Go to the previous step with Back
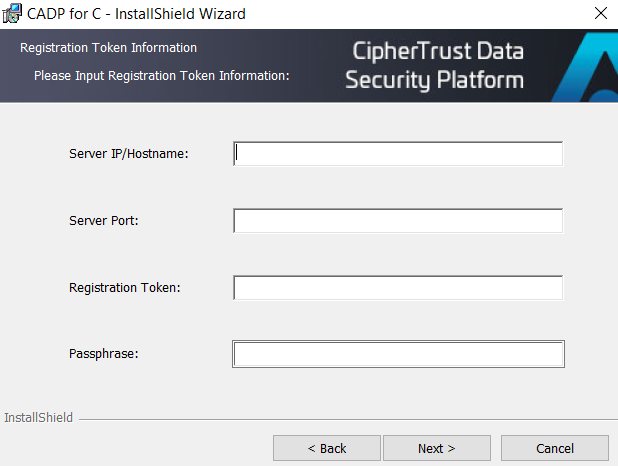The image size is (618, 466). pos(327,448)
